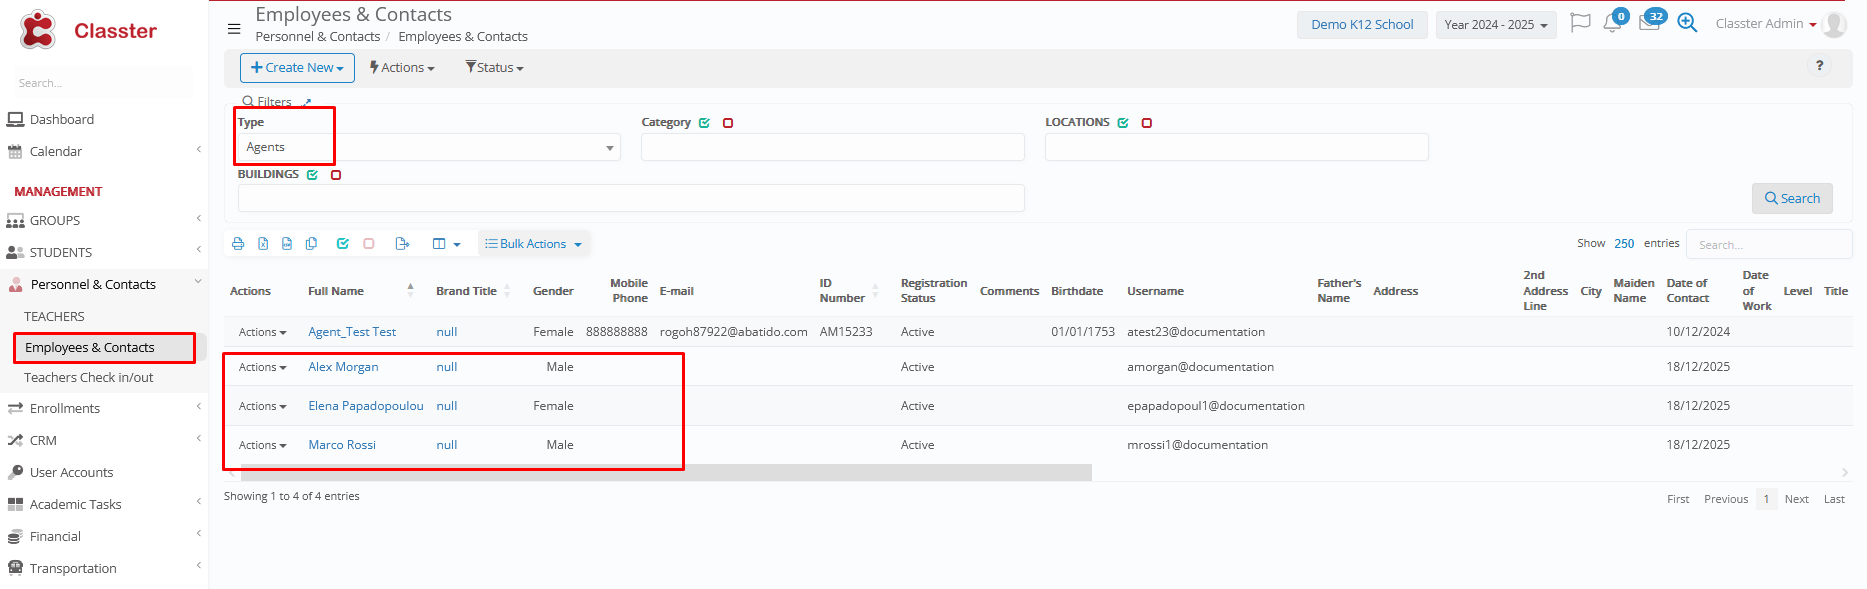Open the Alex Morgan contact link
1867x589 pixels.
pyautogui.click(x=343, y=367)
